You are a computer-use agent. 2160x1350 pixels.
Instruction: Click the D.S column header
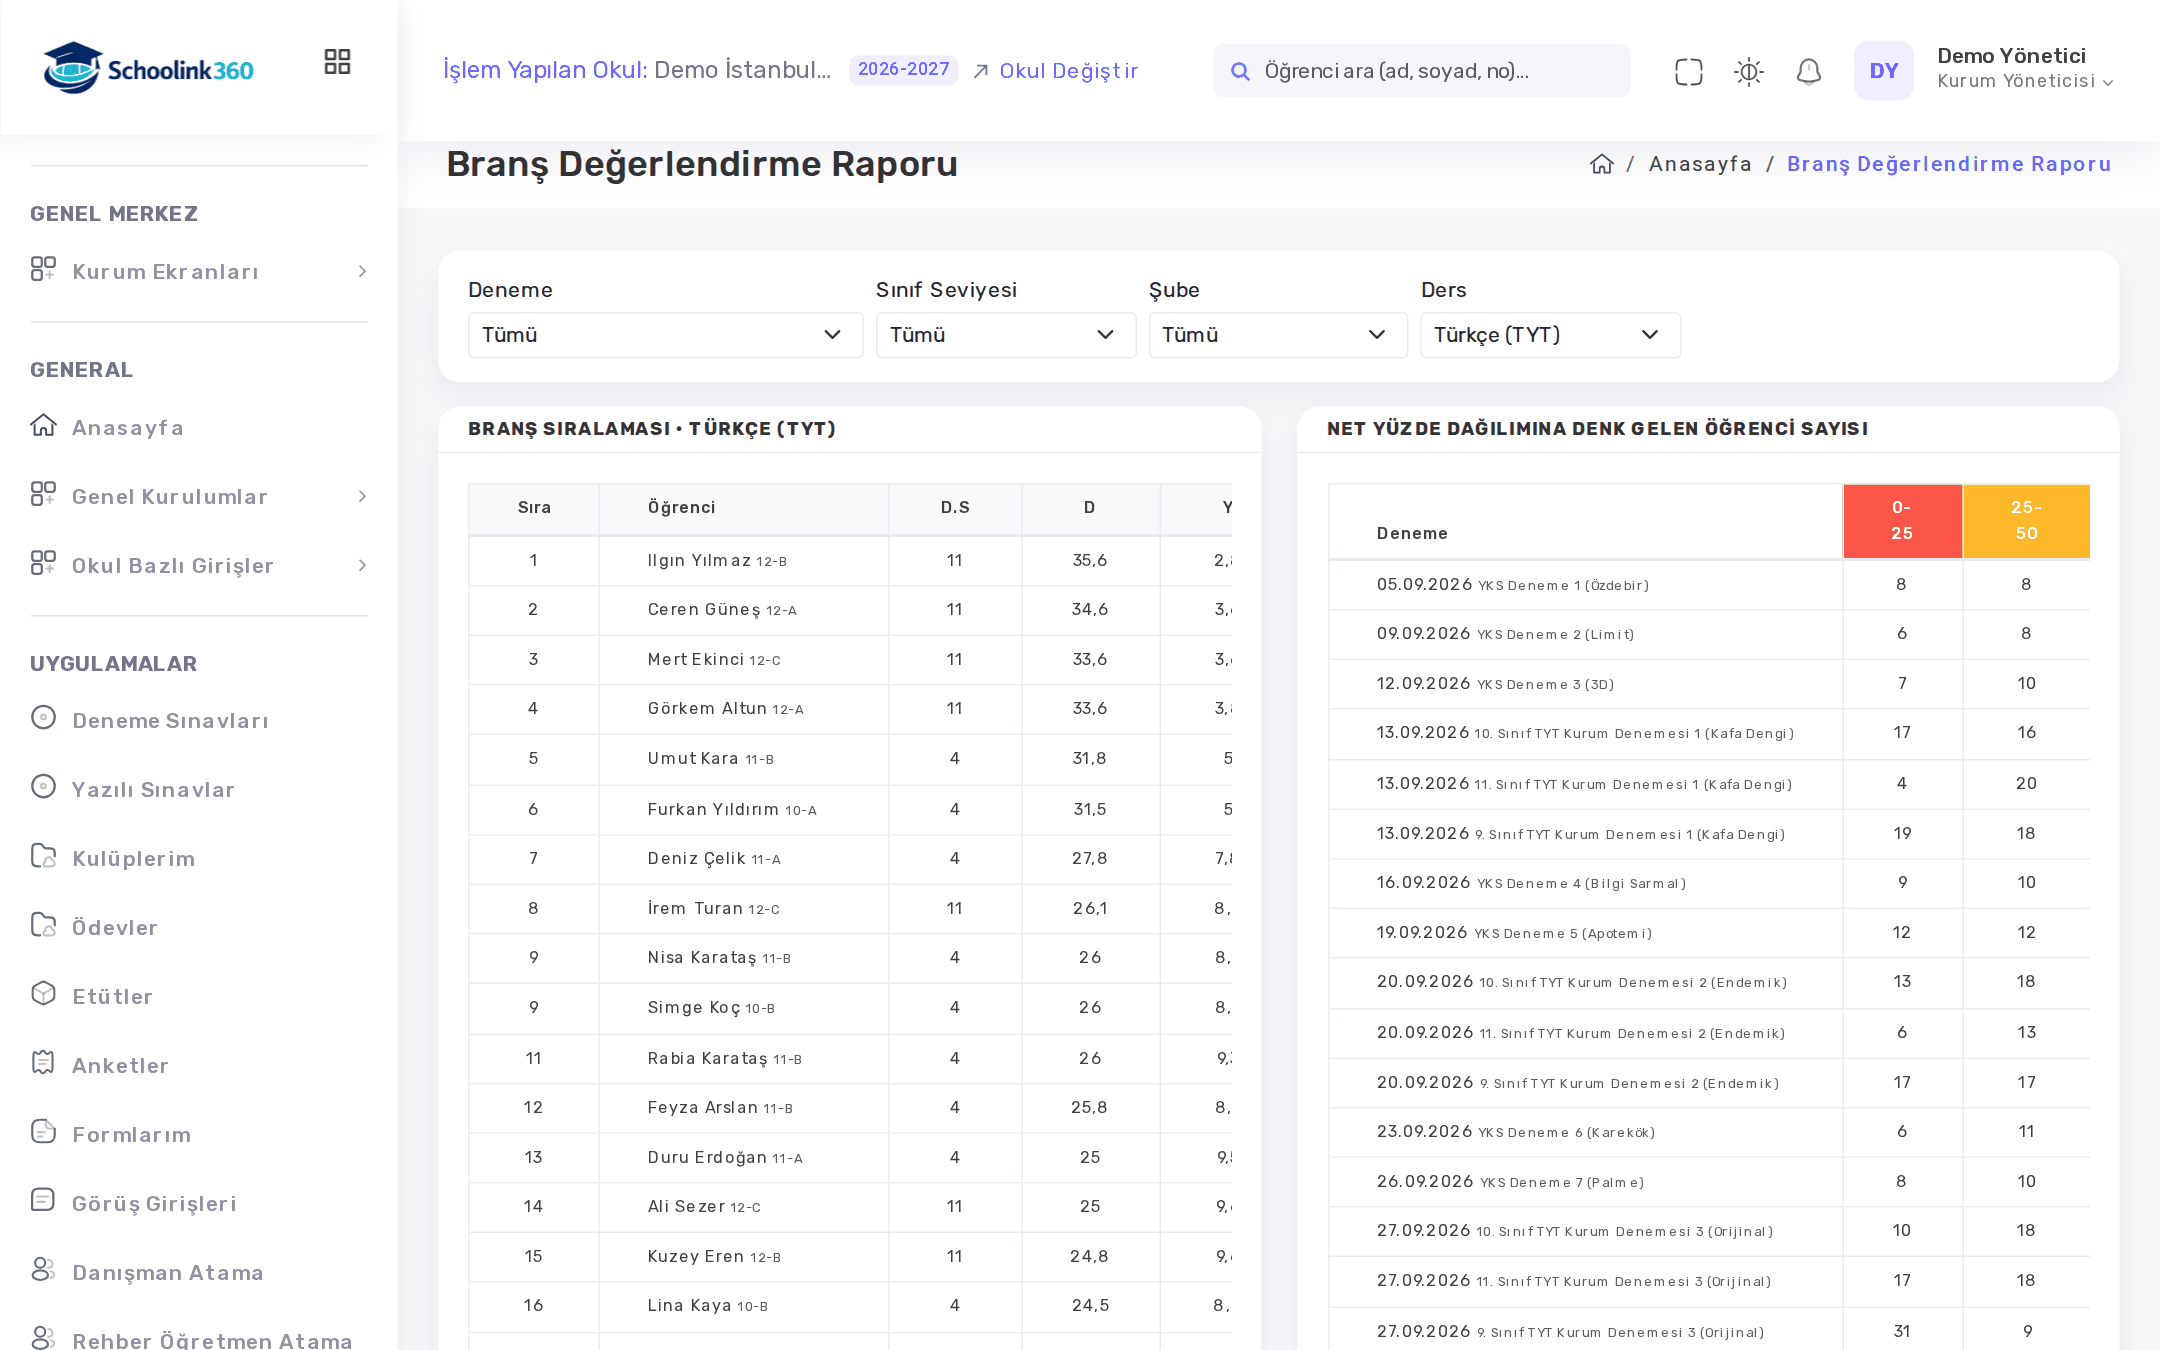pyautogui.click(x=955, y=507)
